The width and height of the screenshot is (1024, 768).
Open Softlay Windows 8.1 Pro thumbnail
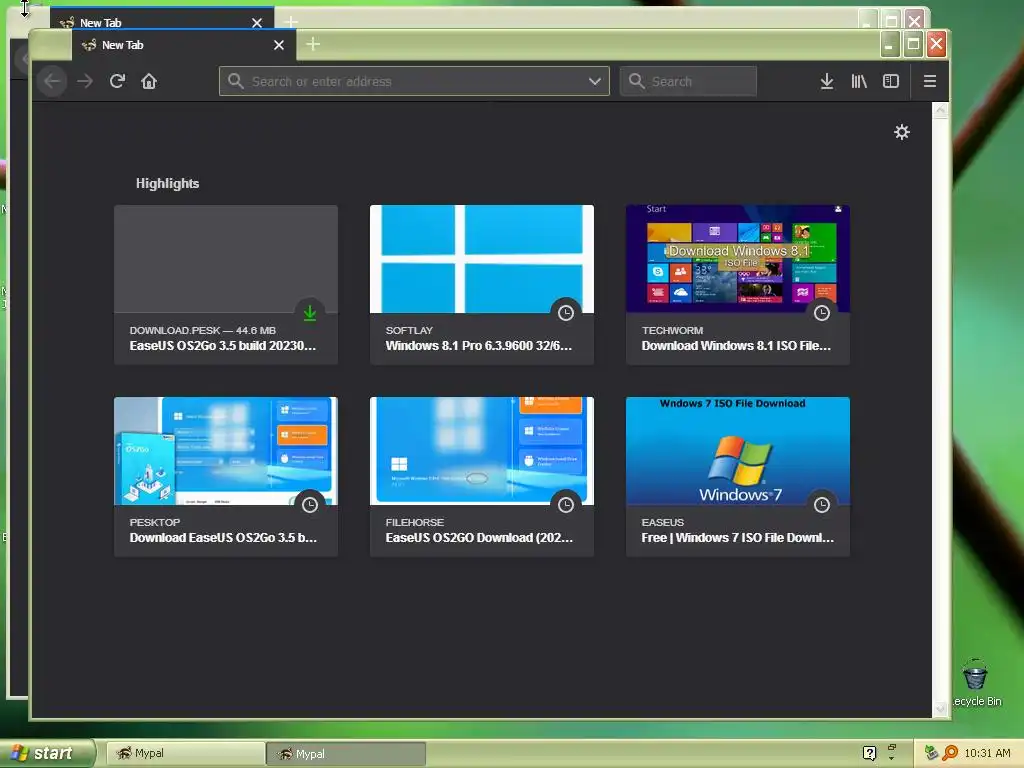coord(482,259)
